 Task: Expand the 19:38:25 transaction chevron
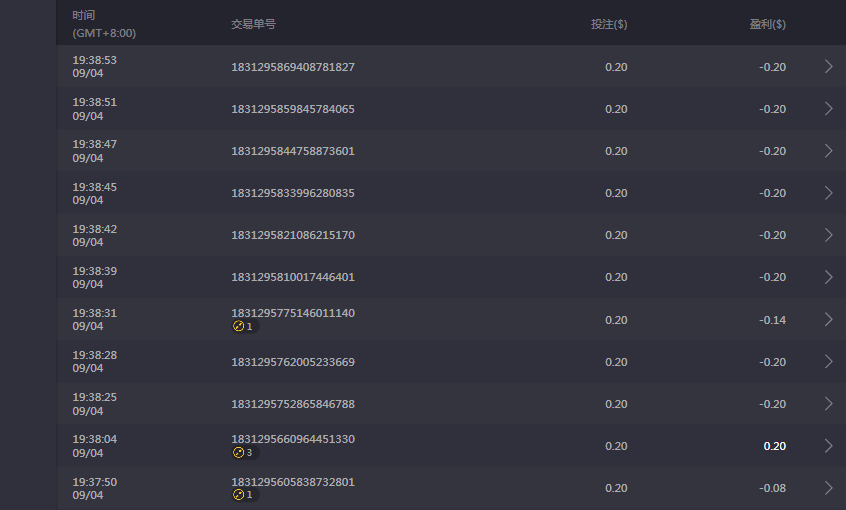pyautogui.click(x=828, y=404)
